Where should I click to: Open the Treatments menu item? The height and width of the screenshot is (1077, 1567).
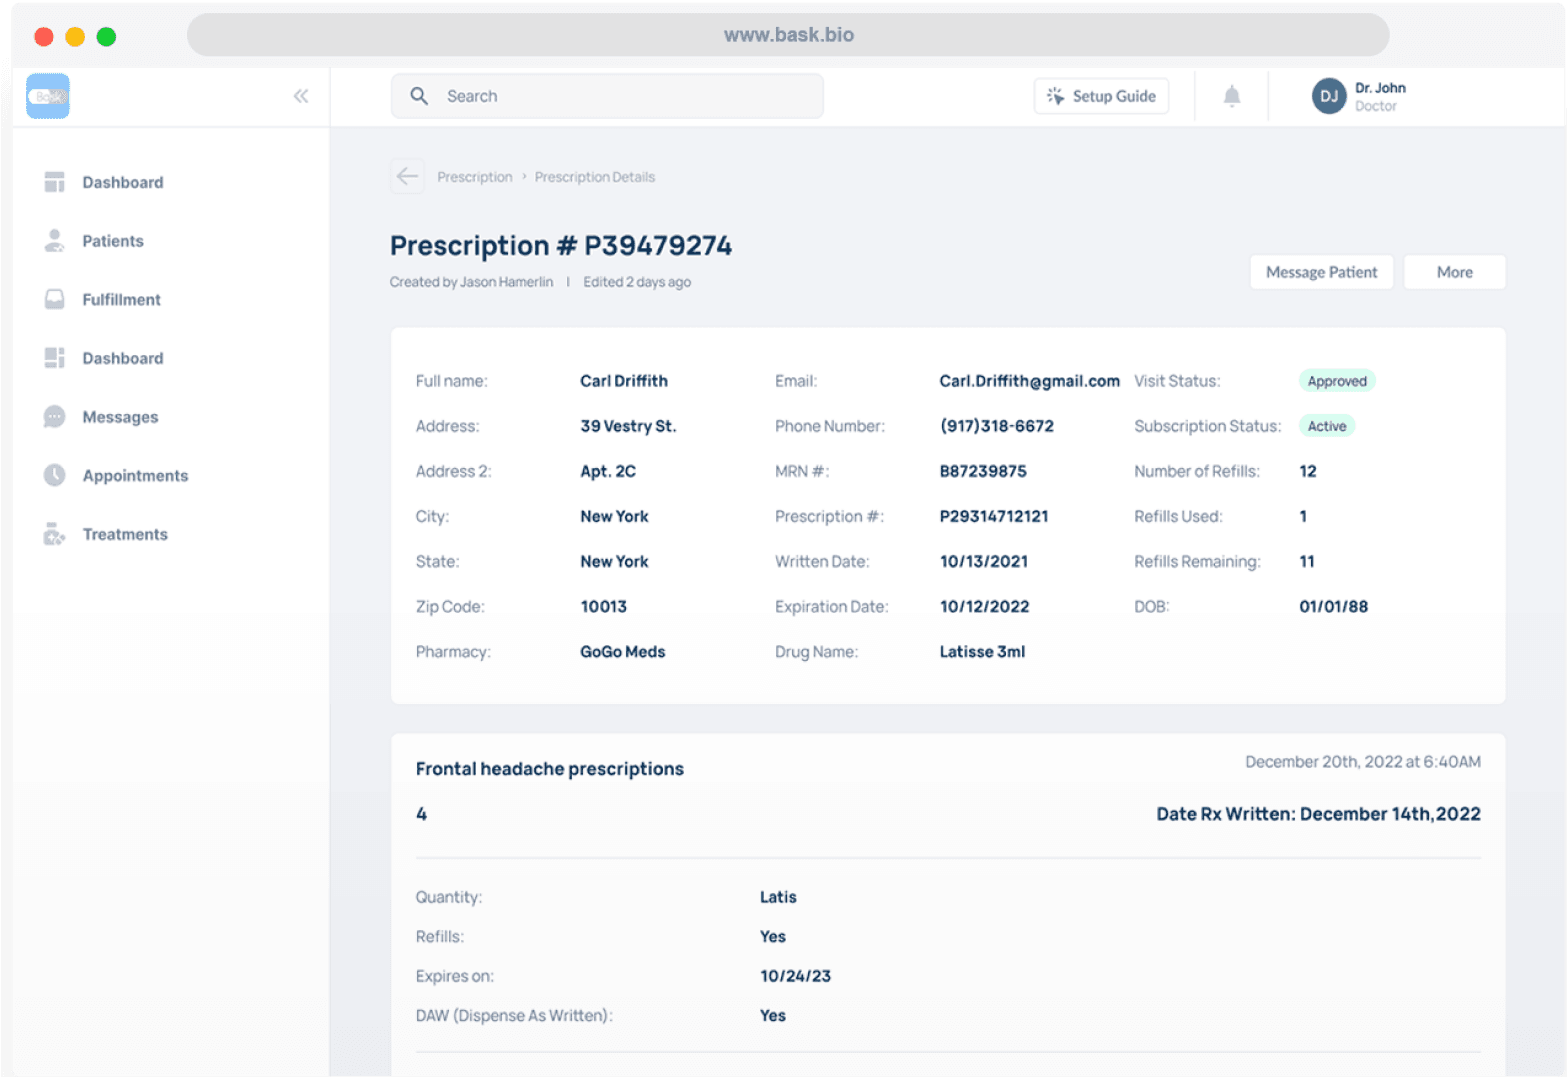pos(125,535)
